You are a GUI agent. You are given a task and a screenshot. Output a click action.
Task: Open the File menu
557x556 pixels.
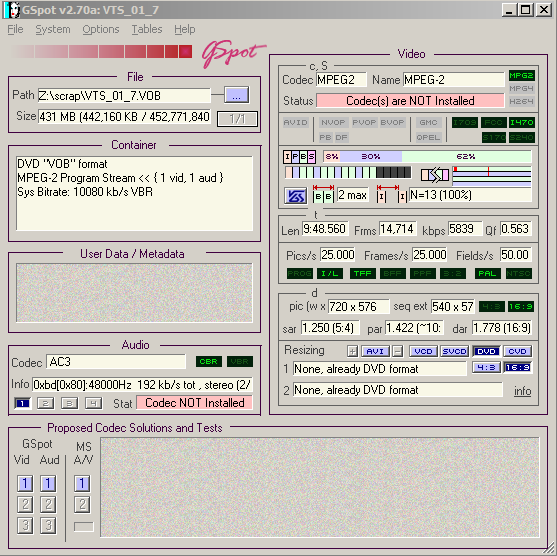point(15,29)
